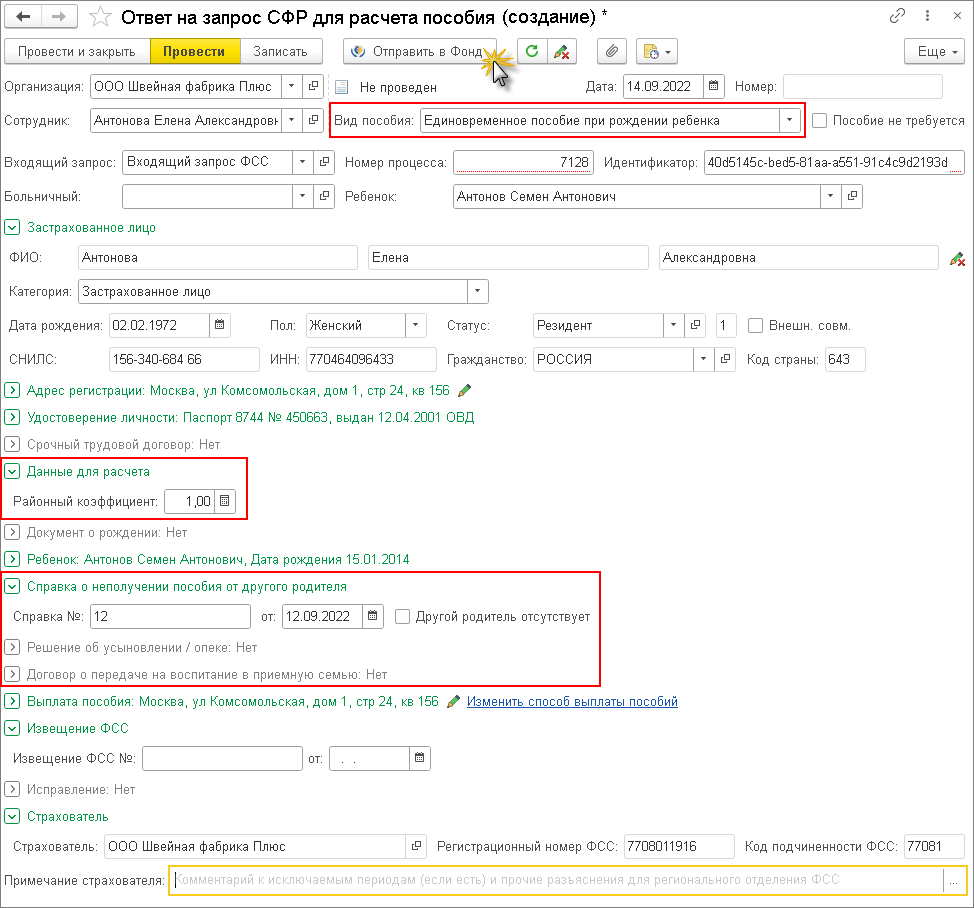The image size is (974, 908).
Task: Go forward with the right arrow button
Action: (59, 17)
